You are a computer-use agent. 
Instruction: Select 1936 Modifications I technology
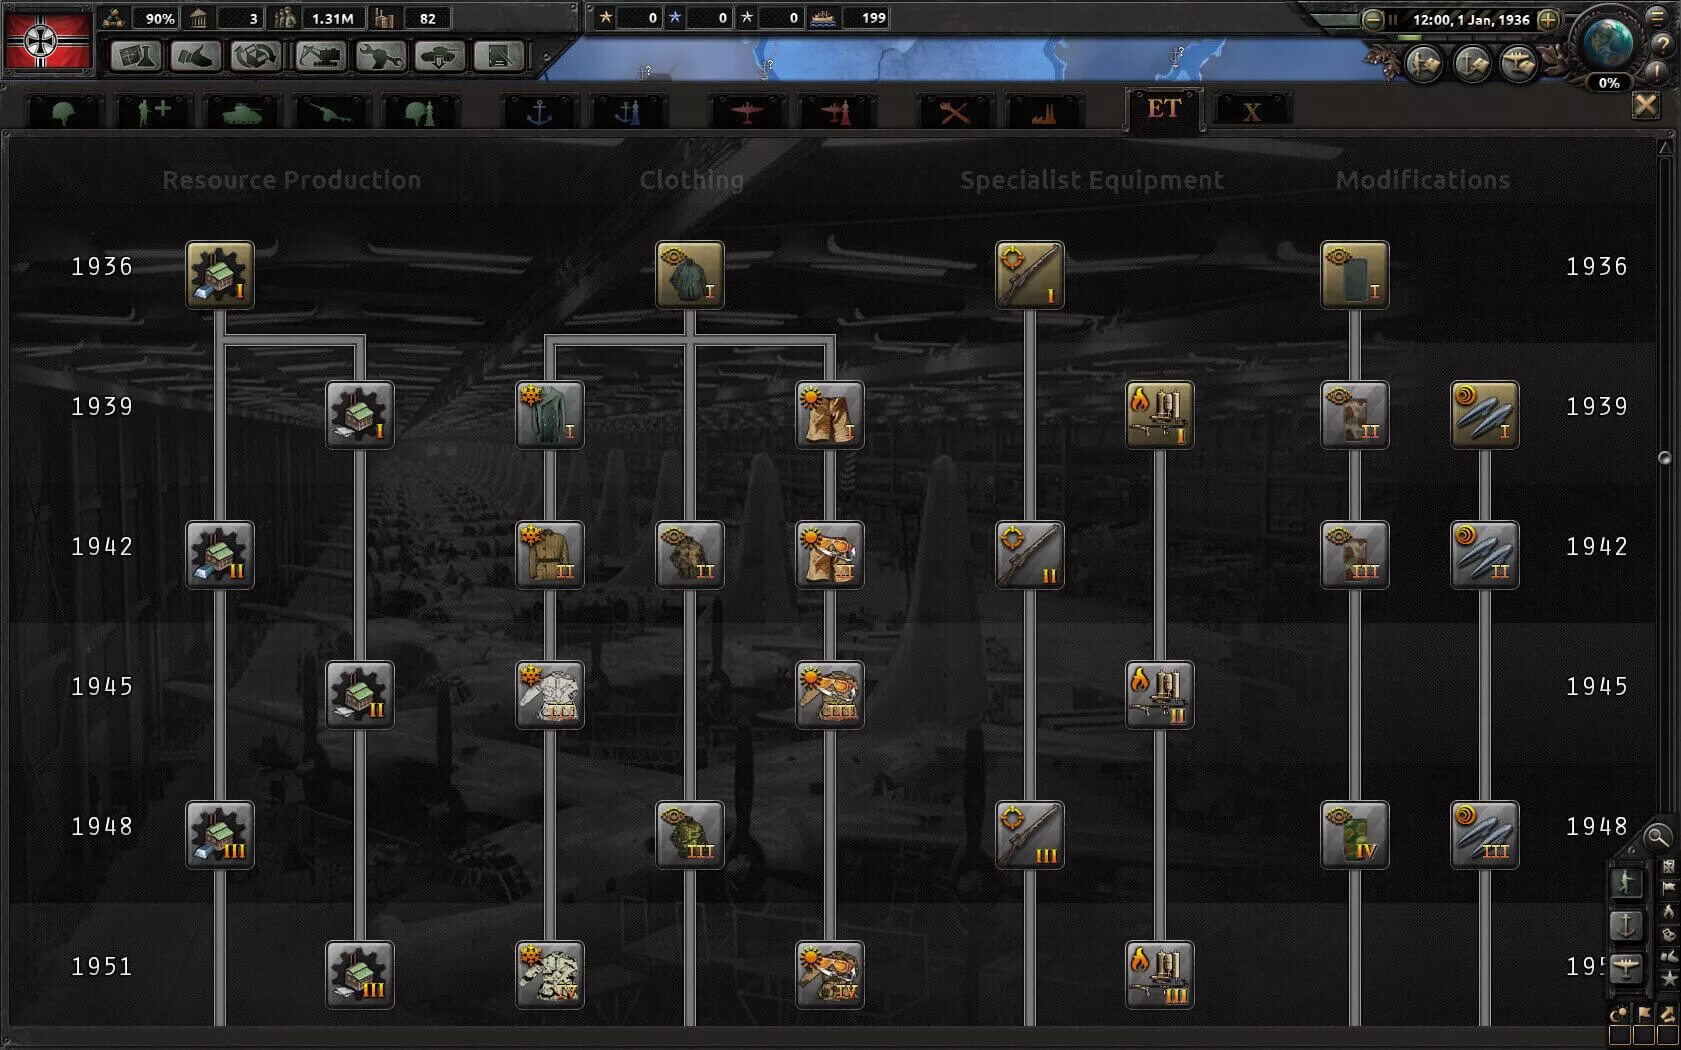pyautogui.click(x=1355, y=274)
